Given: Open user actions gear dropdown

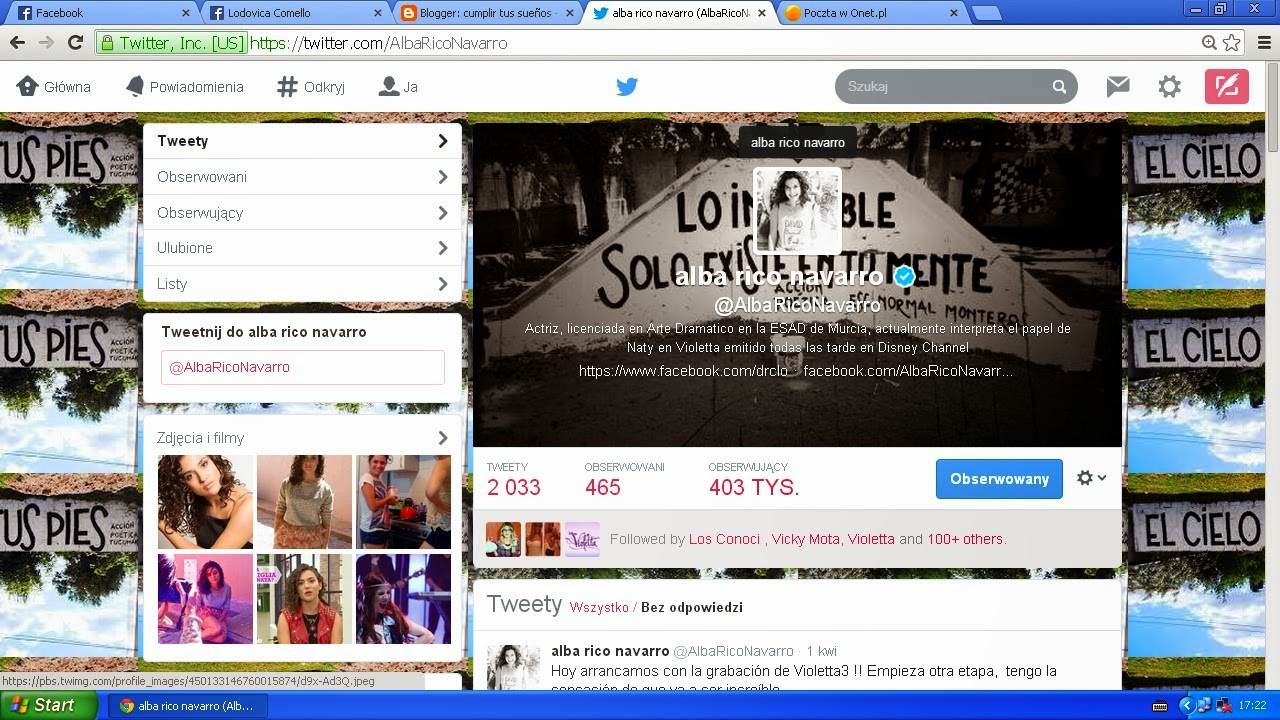Looking at the screenshot, I should 1091,478.
